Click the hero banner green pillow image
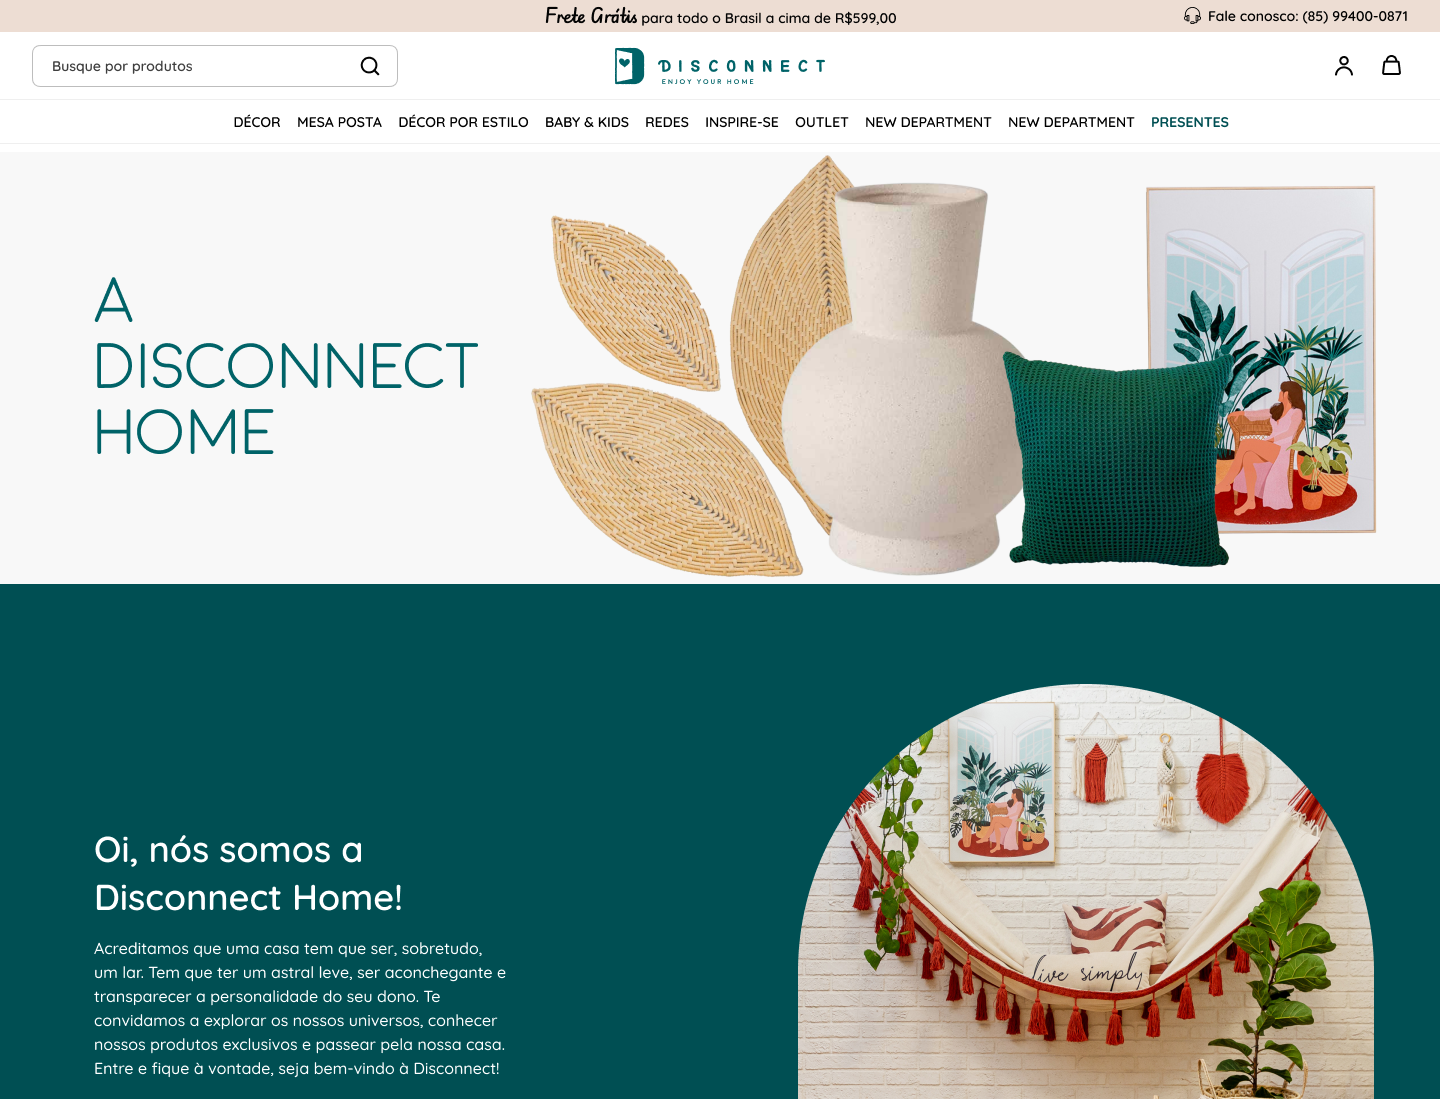Screen dimensions: 1440x1099 1117,459
